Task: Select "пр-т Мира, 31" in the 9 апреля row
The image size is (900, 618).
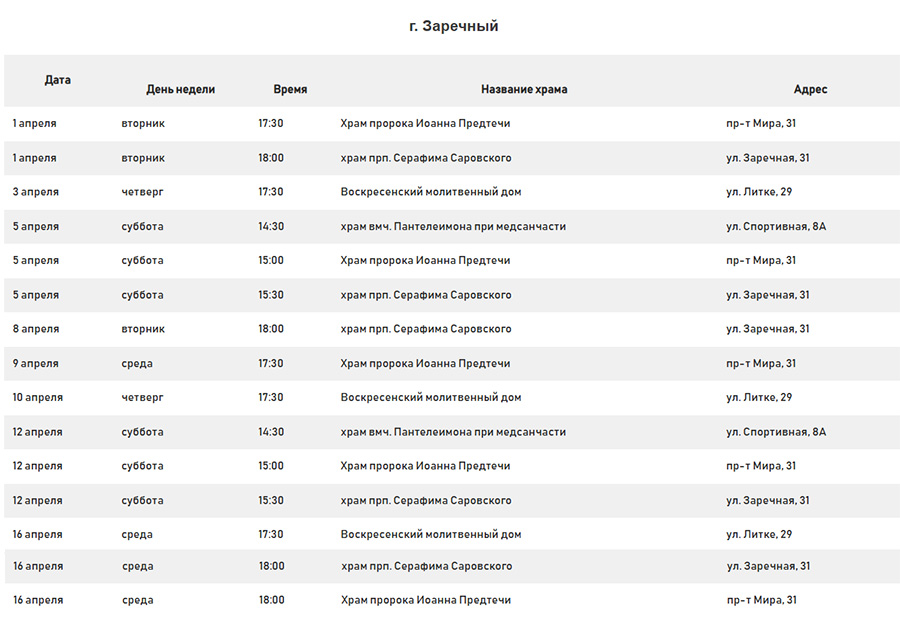Action: 761,364
